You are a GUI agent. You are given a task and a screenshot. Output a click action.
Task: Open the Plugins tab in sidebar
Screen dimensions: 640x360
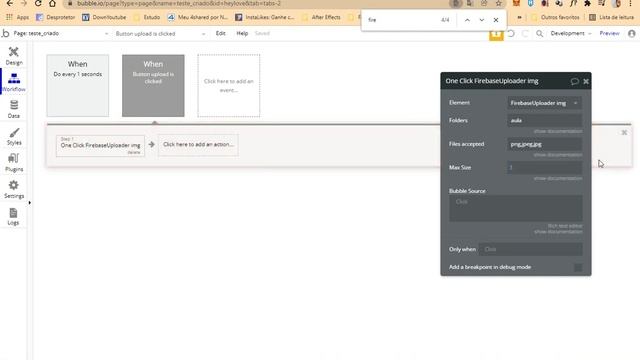[x=13, y=162]
